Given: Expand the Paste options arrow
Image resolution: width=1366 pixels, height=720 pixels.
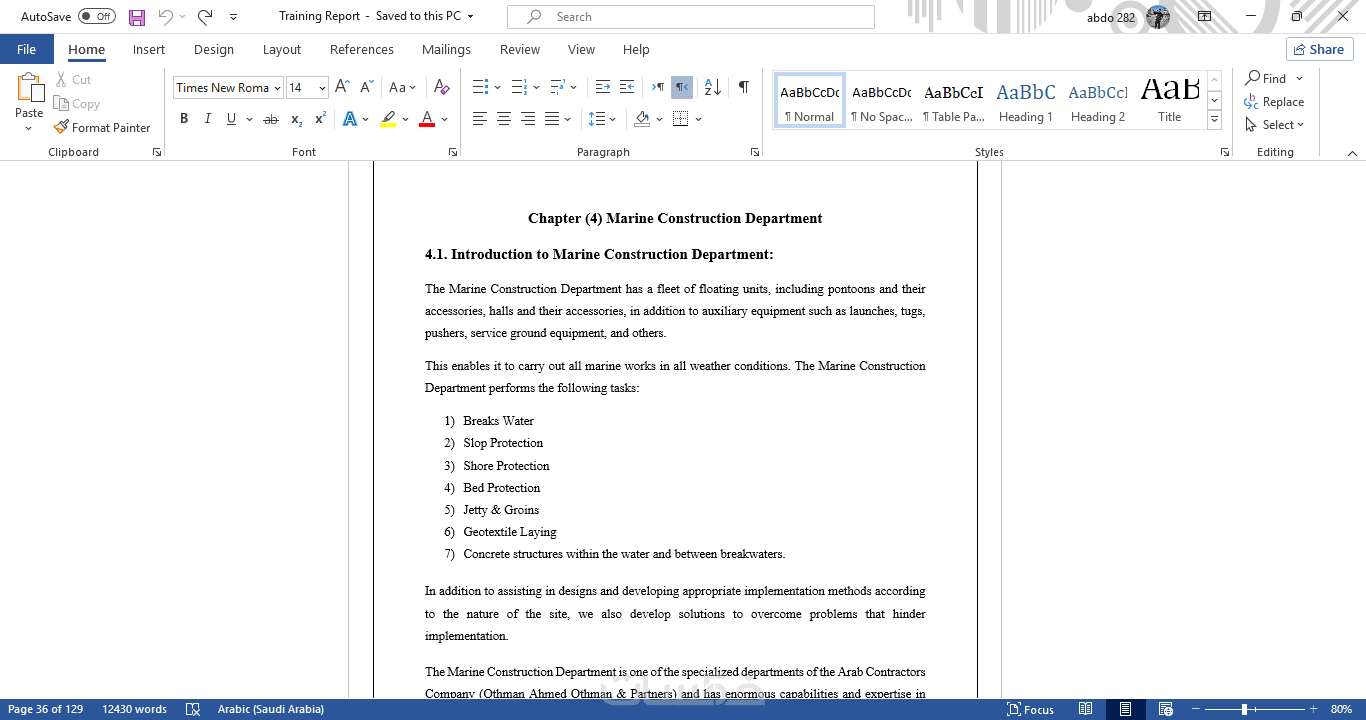Looking at the screenshot, I should point(29,128).
